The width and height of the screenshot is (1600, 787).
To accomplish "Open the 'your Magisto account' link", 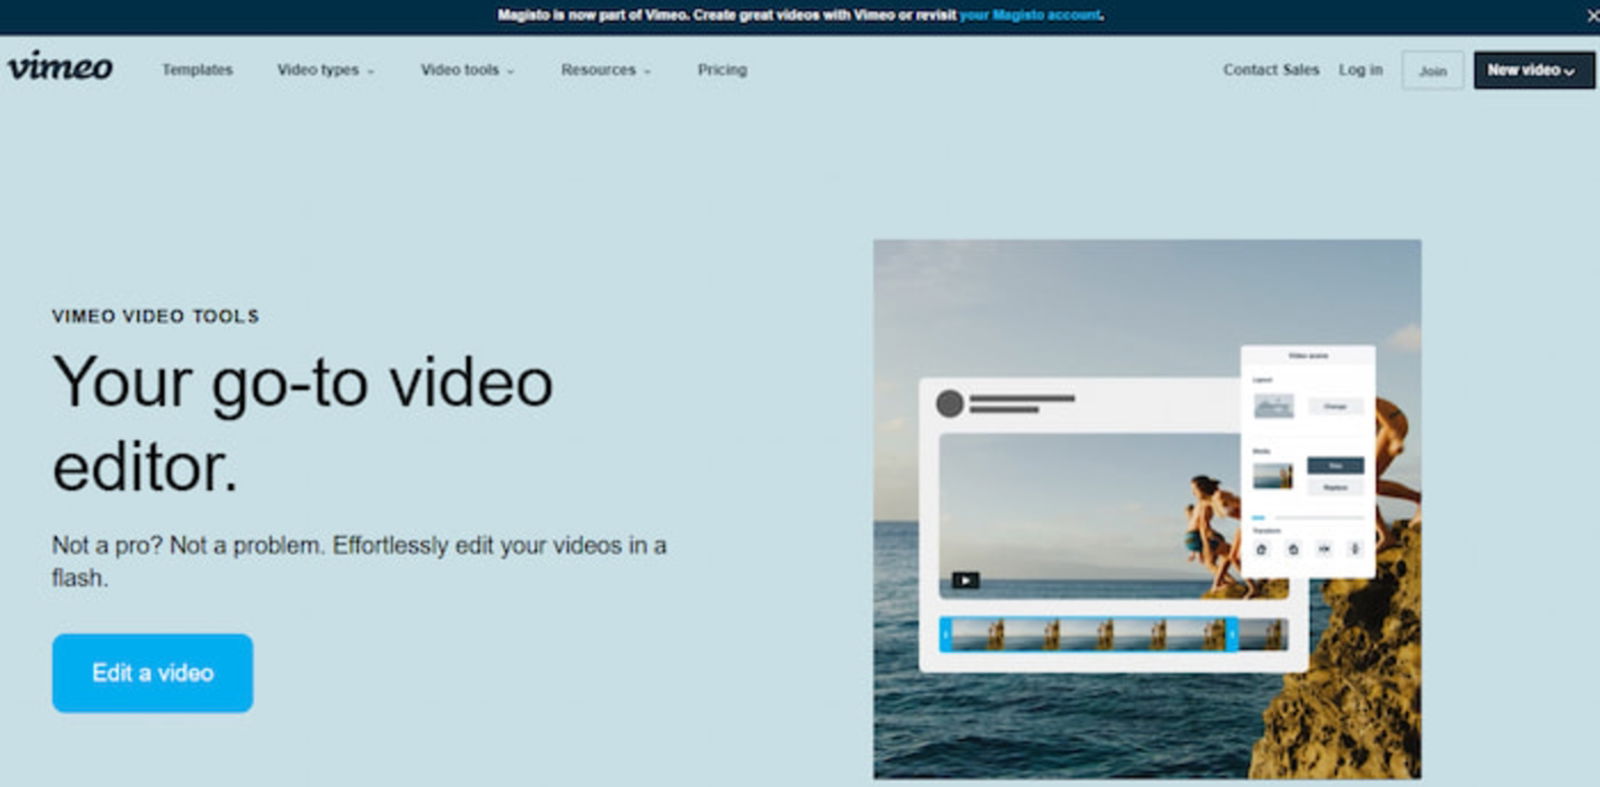I will [1030, 15].
